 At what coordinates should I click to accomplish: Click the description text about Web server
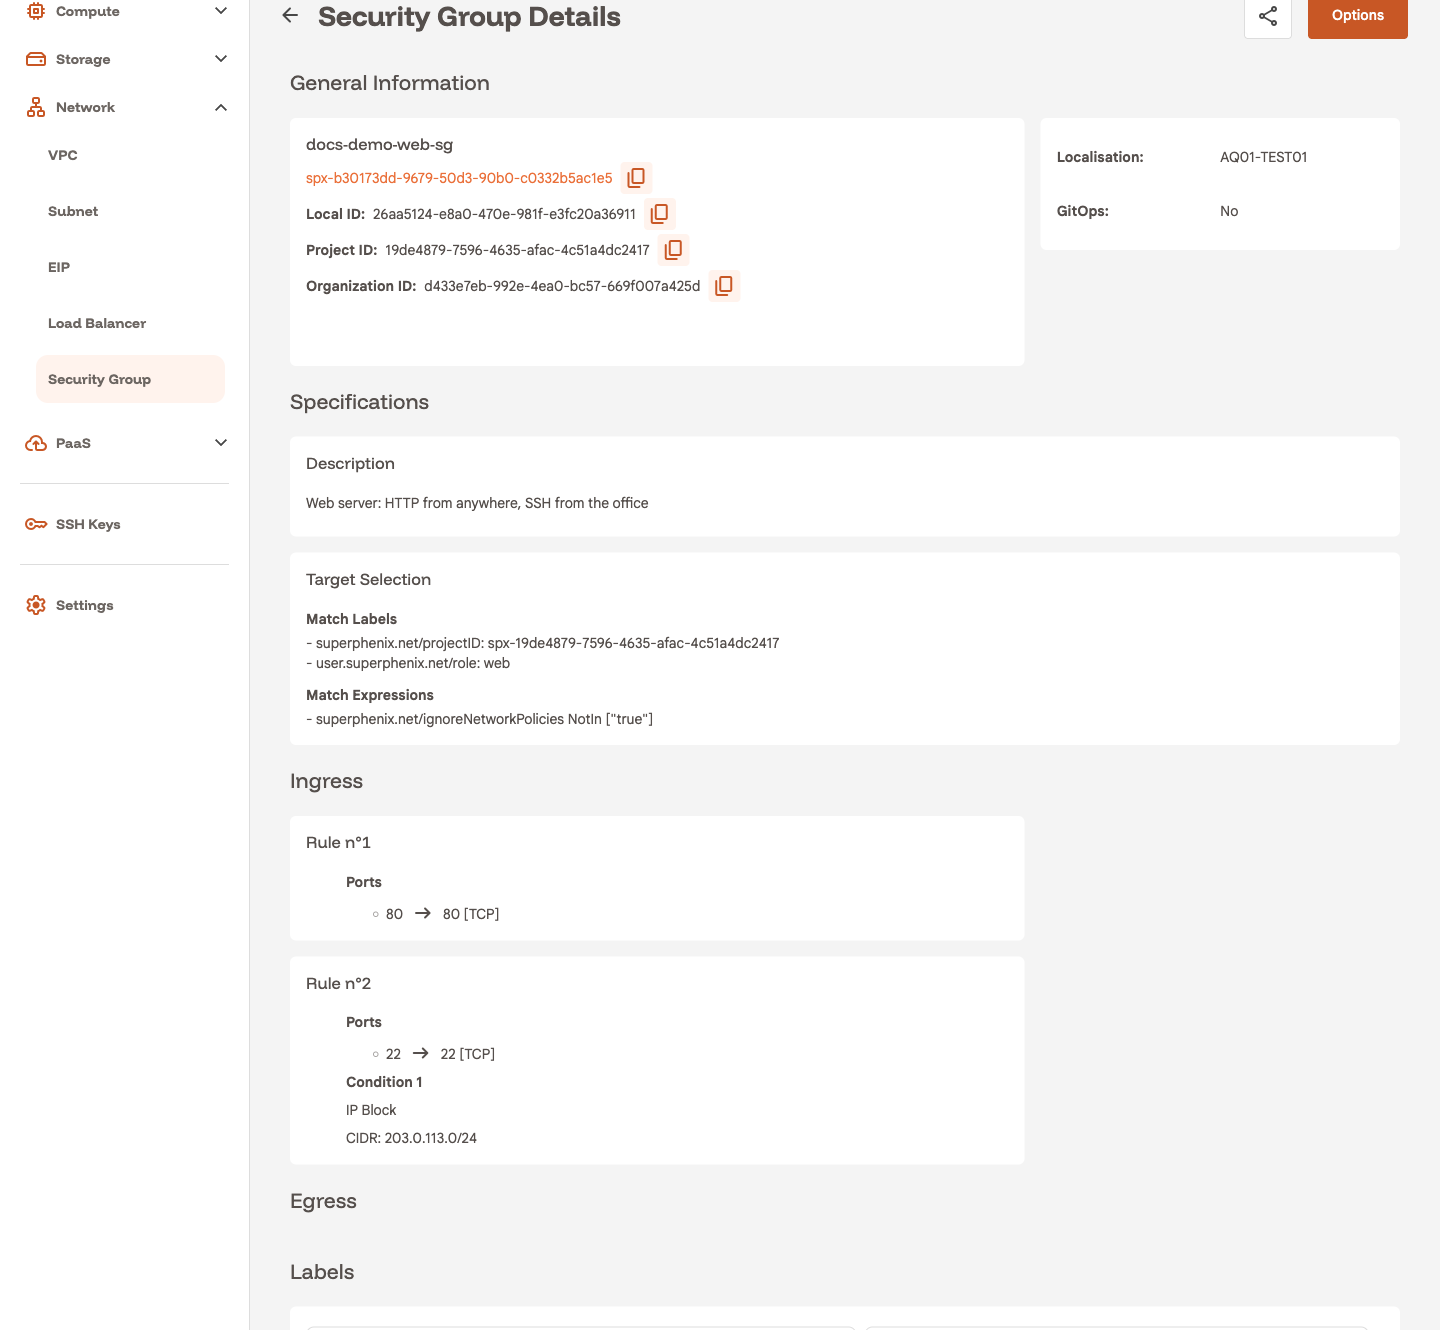click(477, 503)
